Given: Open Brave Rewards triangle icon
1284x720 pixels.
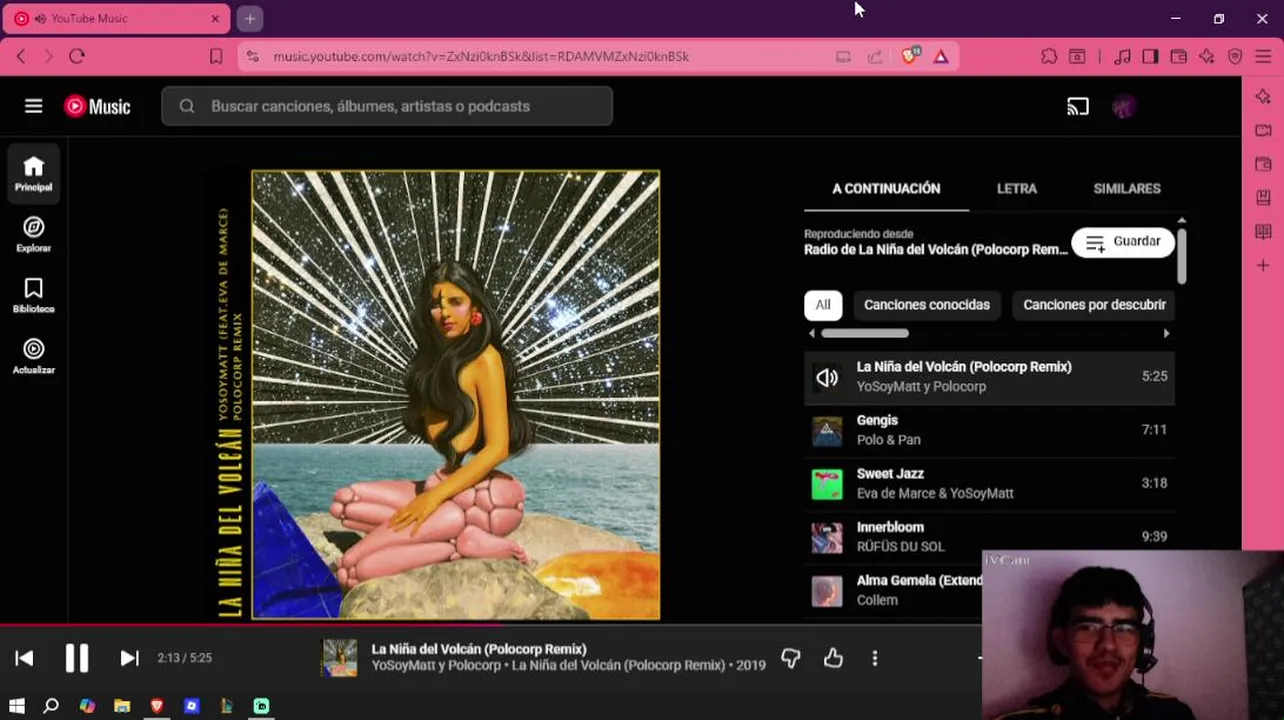Looking at the screenshot, I should [x=941, y=57].
